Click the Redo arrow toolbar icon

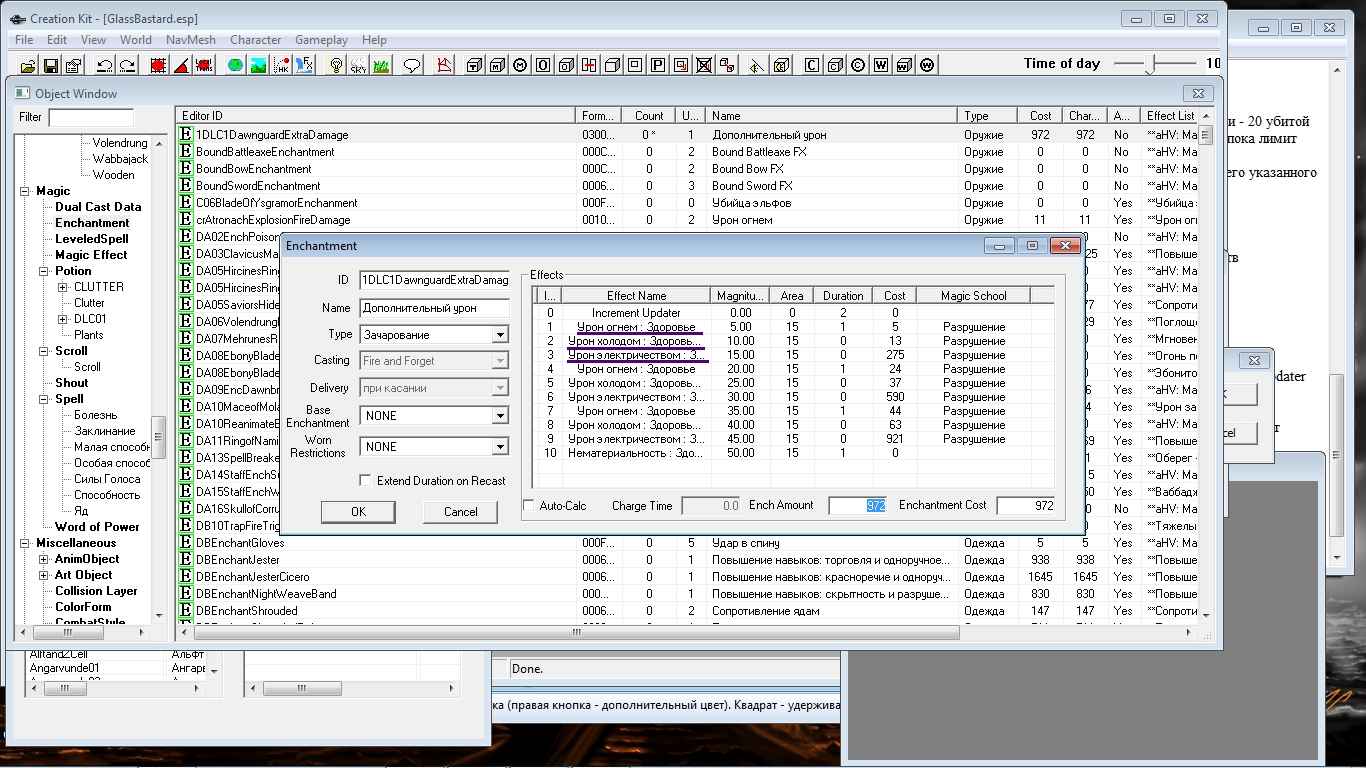(x=127, y=66)
